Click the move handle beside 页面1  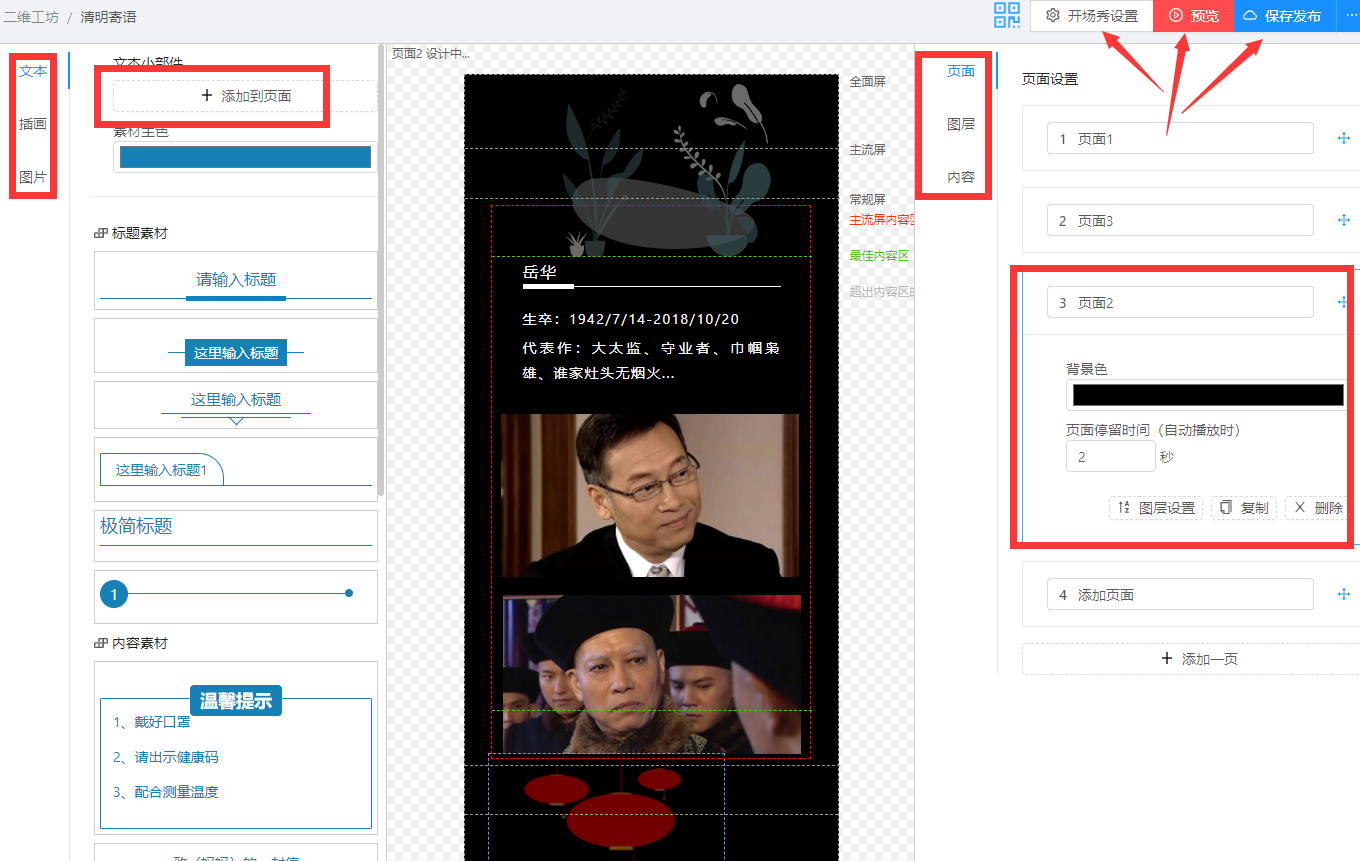click(x=1343, y=139)
